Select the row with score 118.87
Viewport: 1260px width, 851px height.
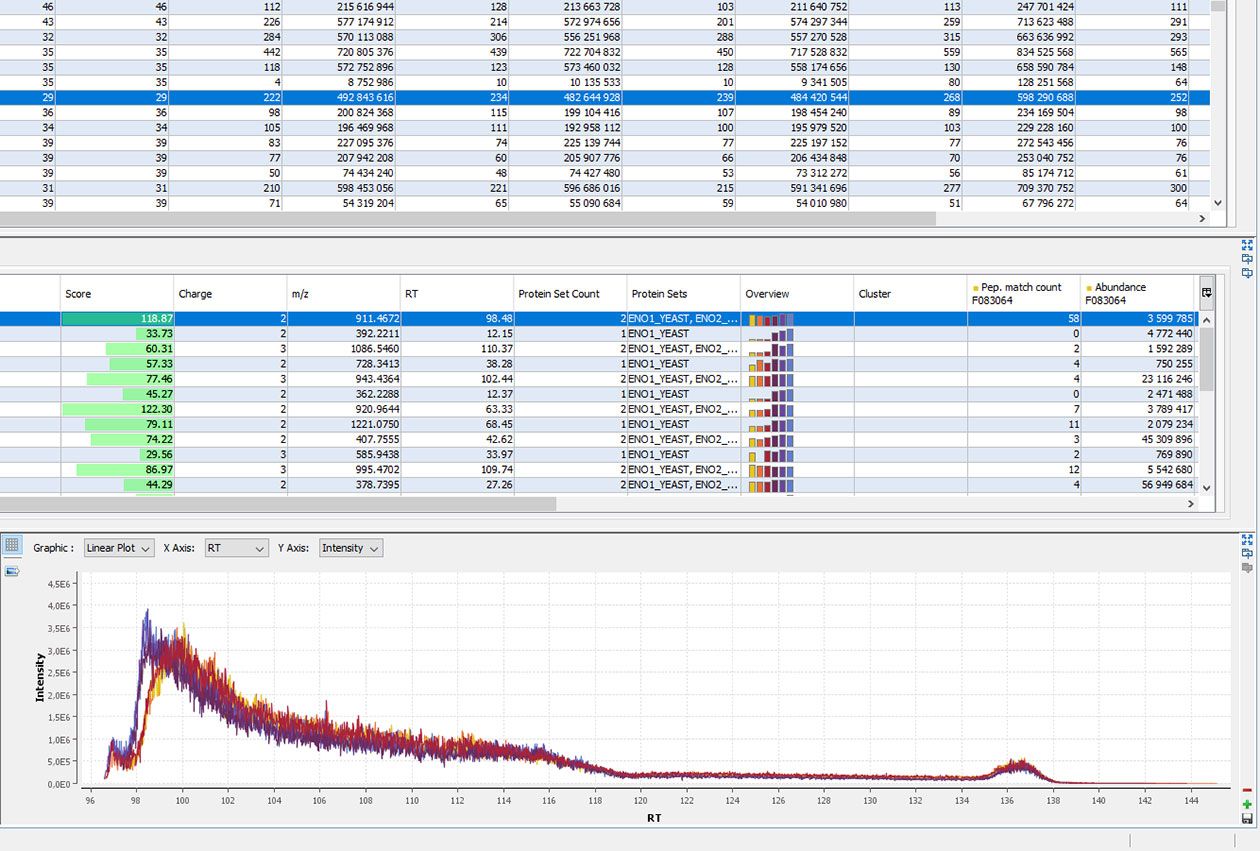[598, 319]
